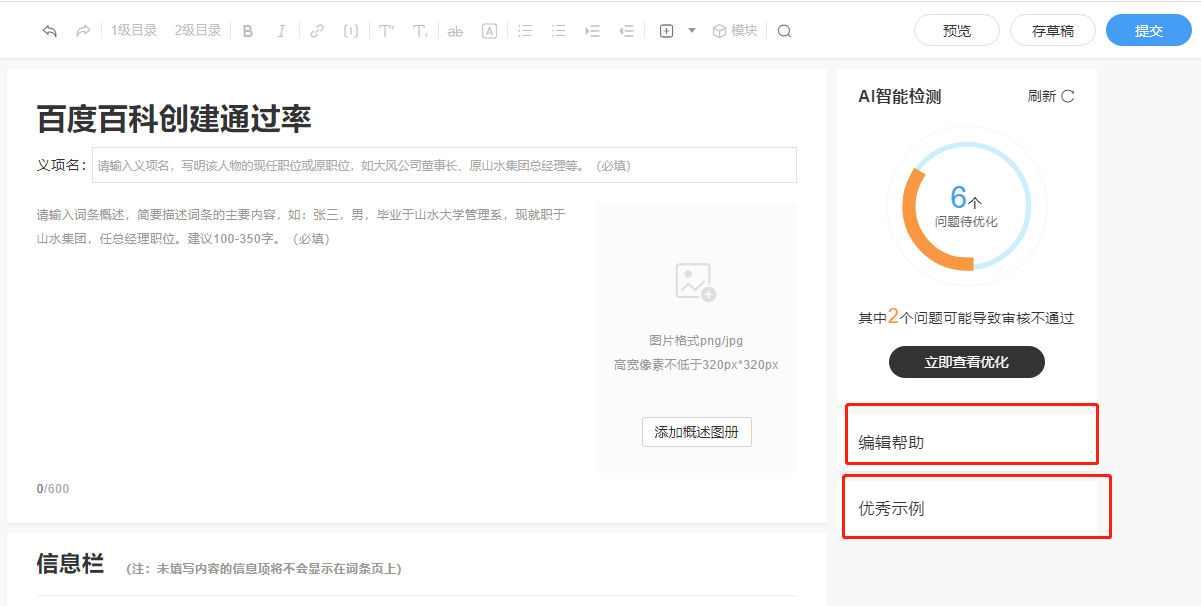Click the 预览 preview button
This screenshot has height=606, width=1201.
957,31
